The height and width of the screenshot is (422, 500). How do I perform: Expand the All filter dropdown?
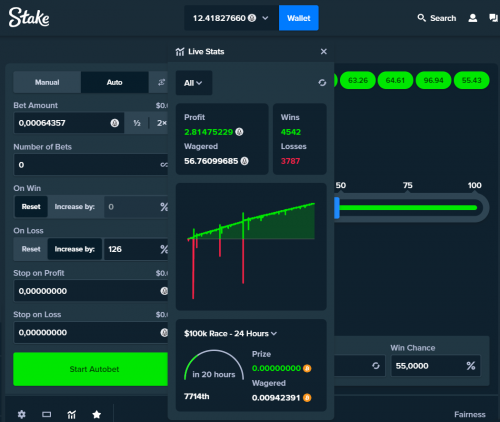194,83
